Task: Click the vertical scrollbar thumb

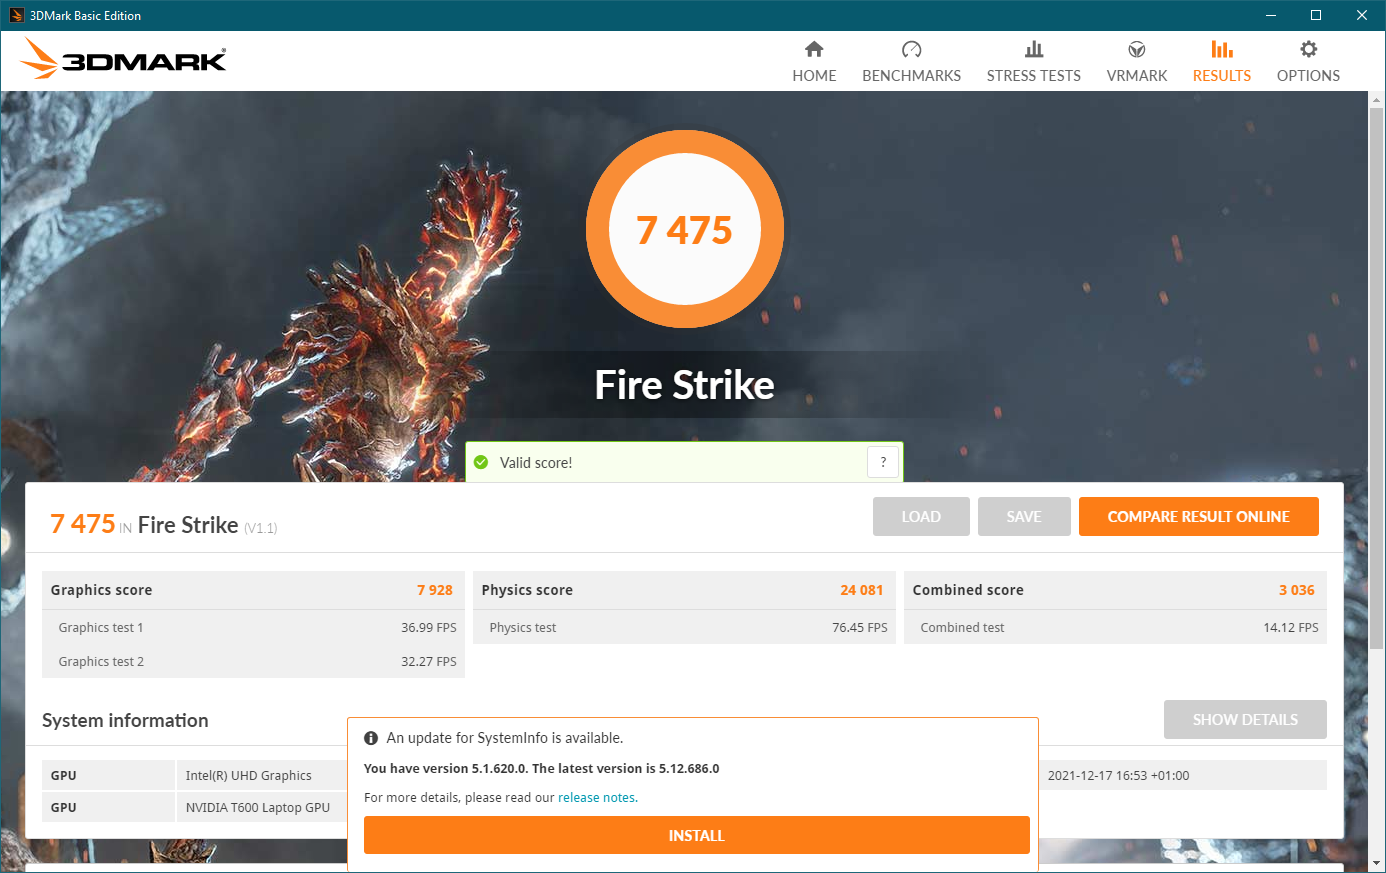Action: pyautogui.click(x=1377, y=378)
